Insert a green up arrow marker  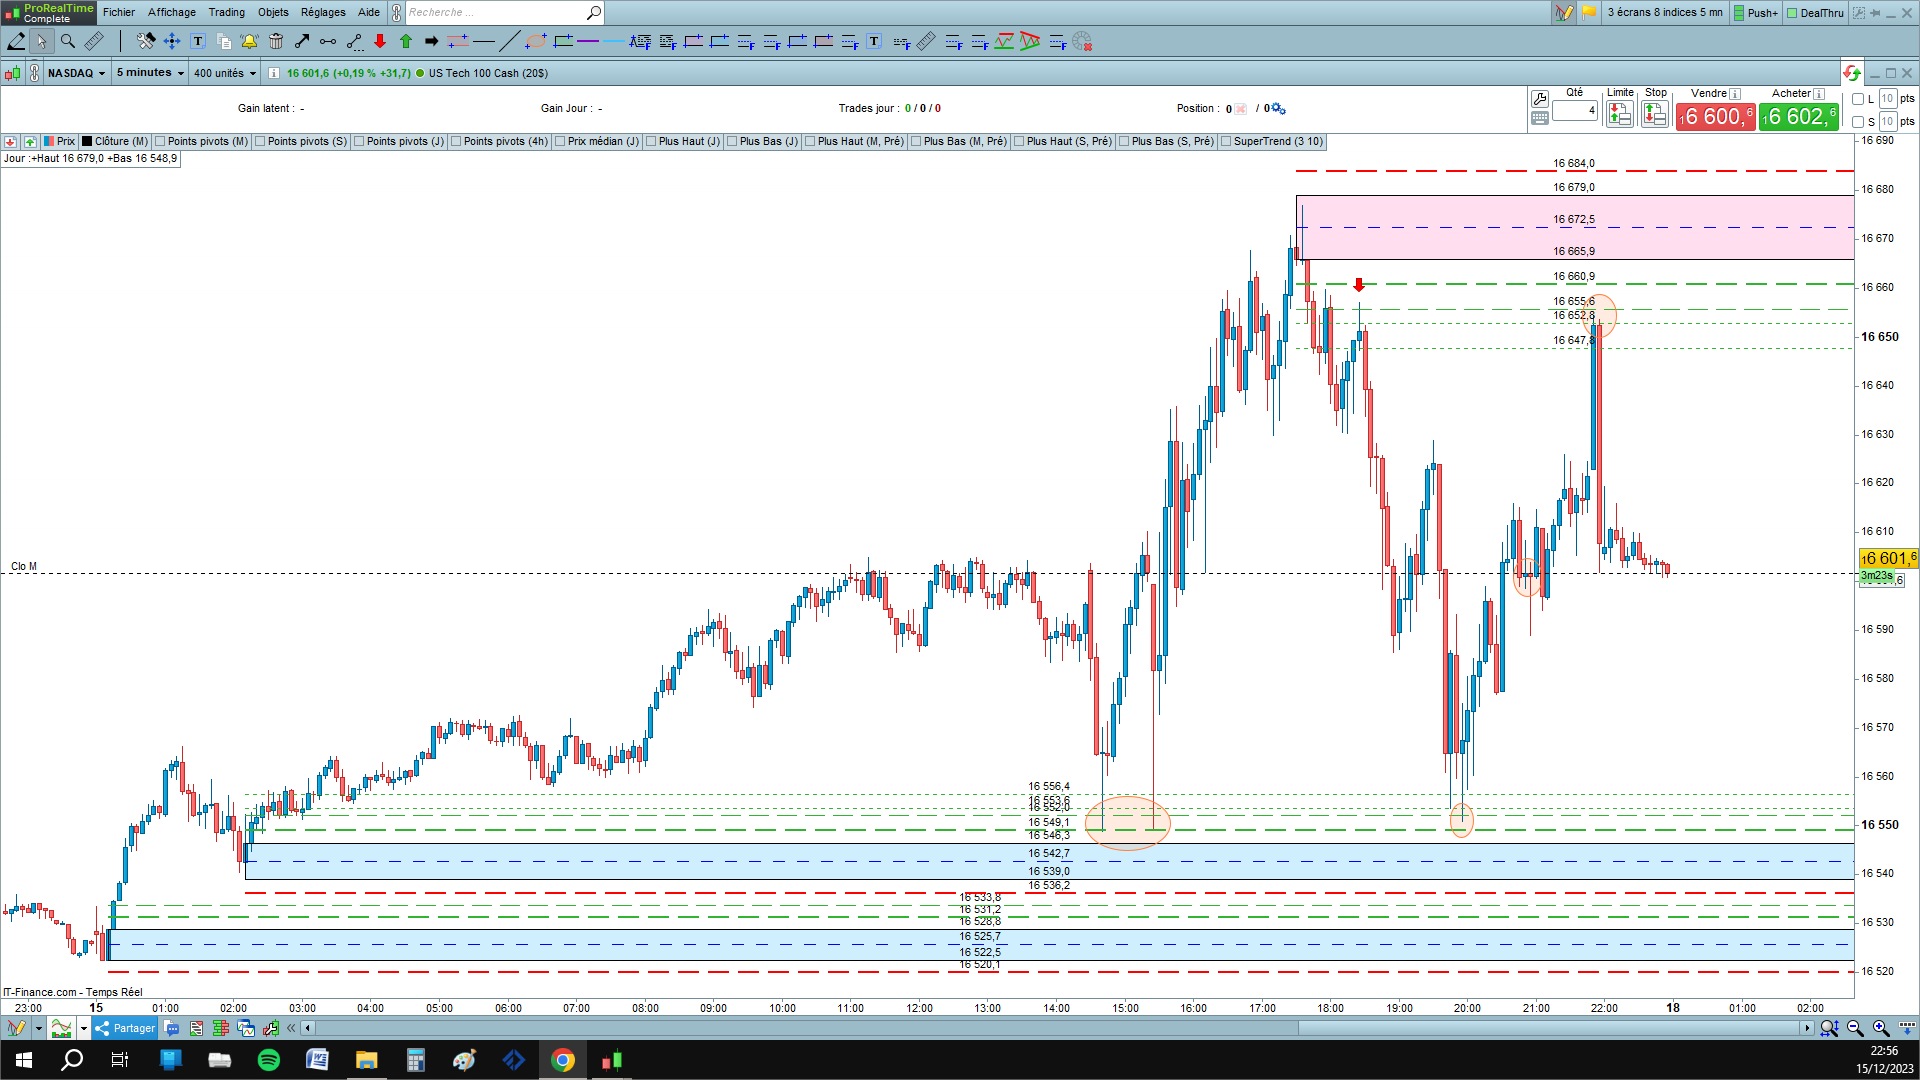(406, 41)
